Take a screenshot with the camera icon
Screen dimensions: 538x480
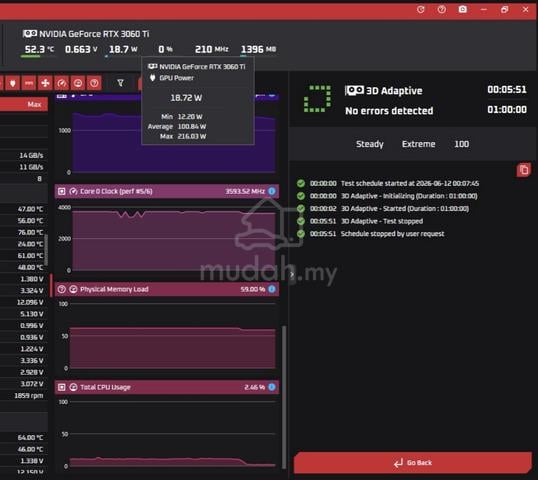(463, 10)
